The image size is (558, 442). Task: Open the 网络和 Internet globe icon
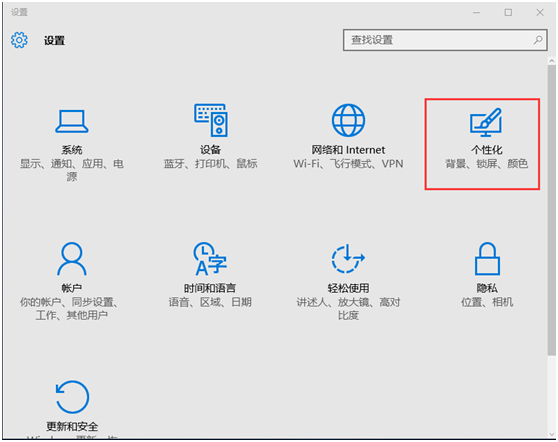pos(348,120)
